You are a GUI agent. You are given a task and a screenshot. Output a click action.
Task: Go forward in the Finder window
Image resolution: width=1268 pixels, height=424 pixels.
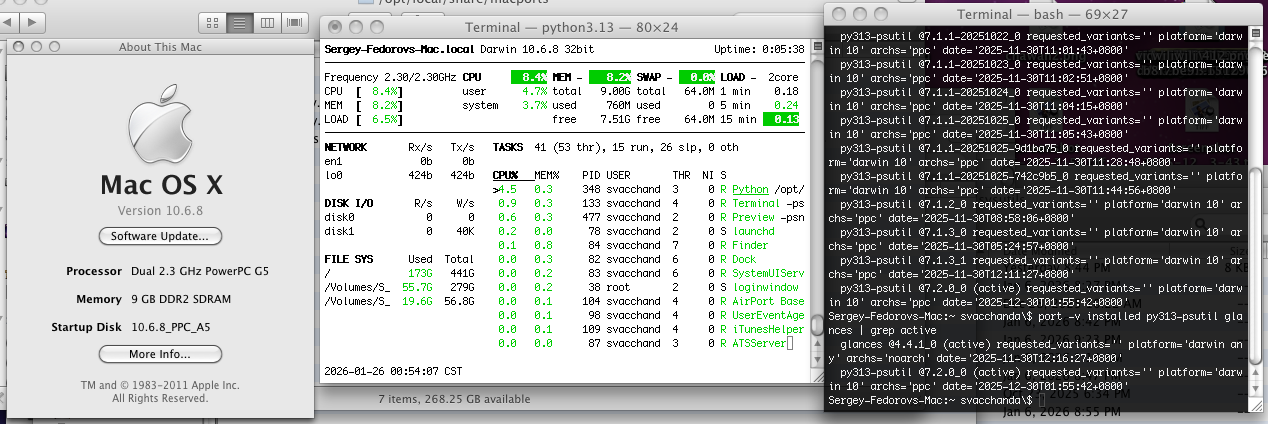[33, 20]
